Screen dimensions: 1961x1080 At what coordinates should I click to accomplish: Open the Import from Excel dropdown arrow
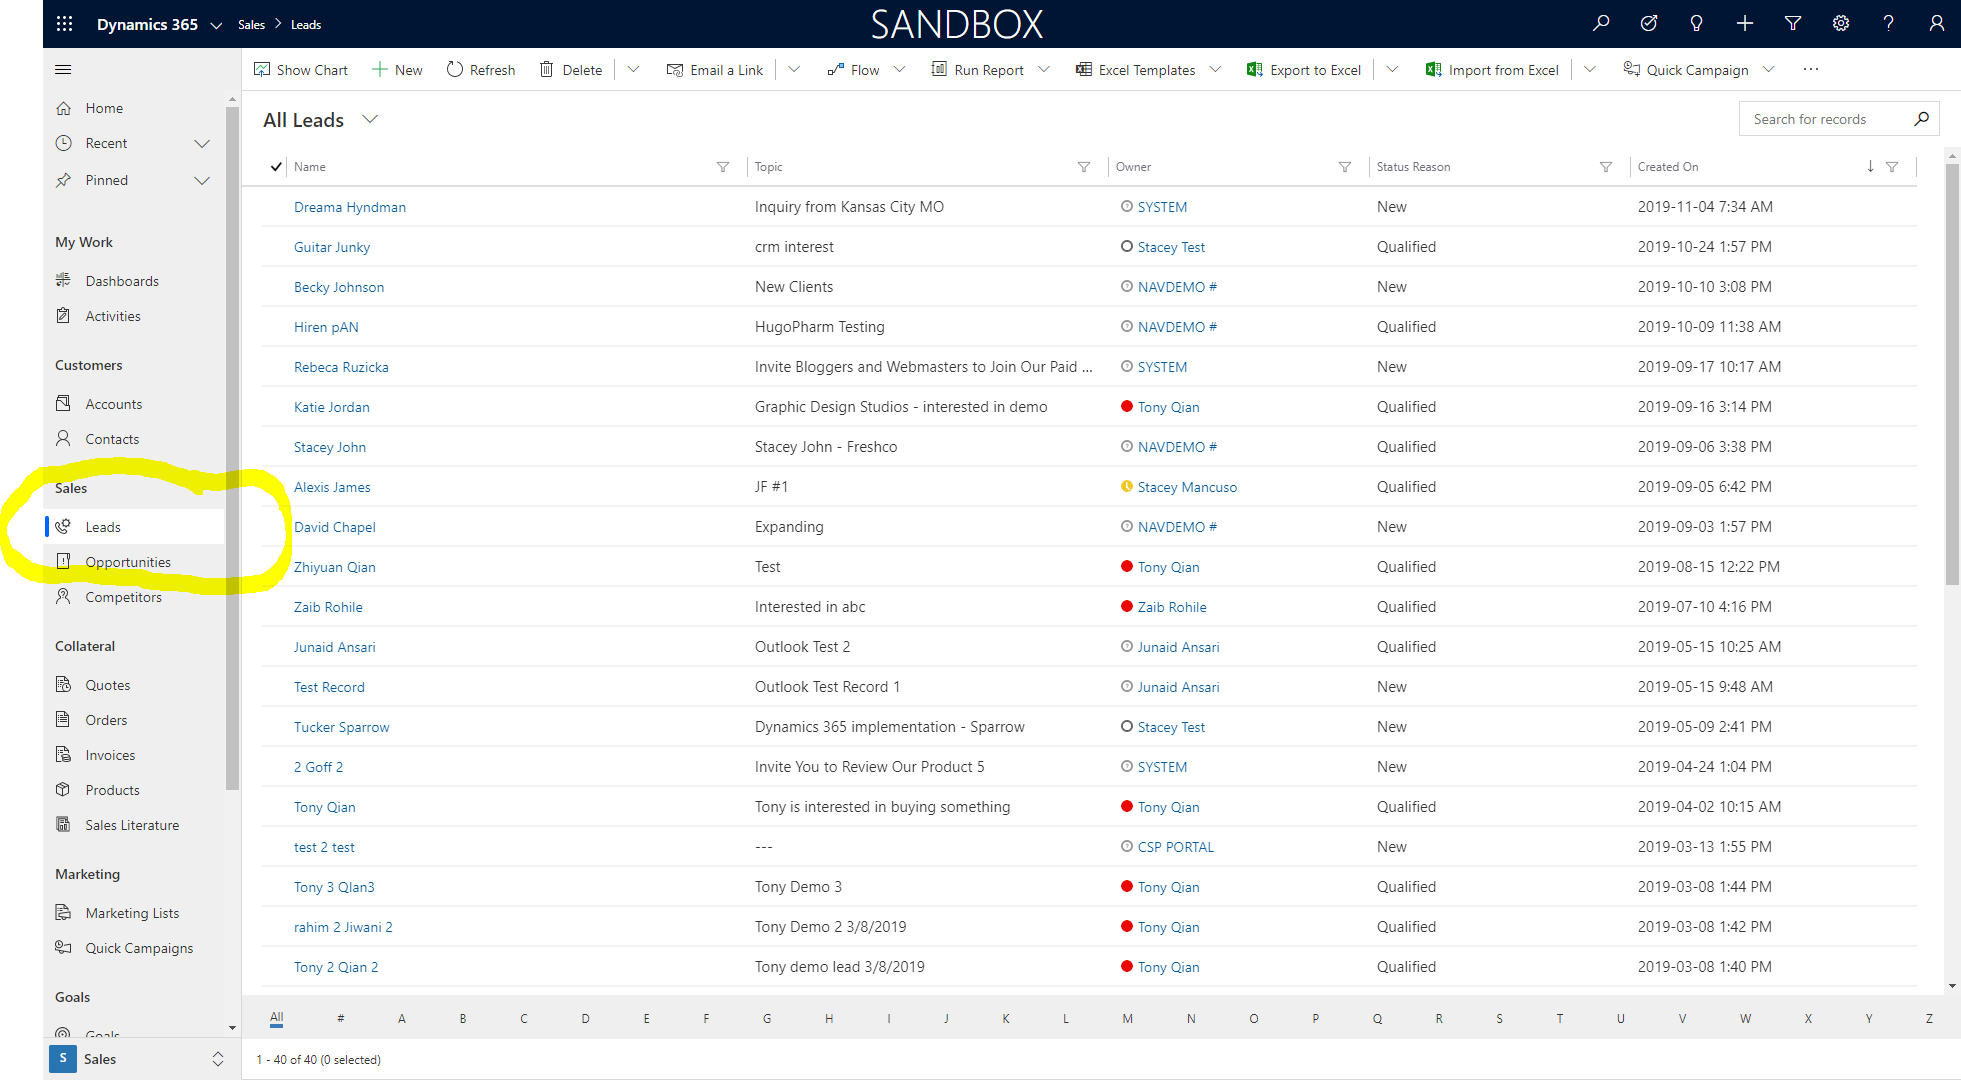click(x=1590, y=69)
